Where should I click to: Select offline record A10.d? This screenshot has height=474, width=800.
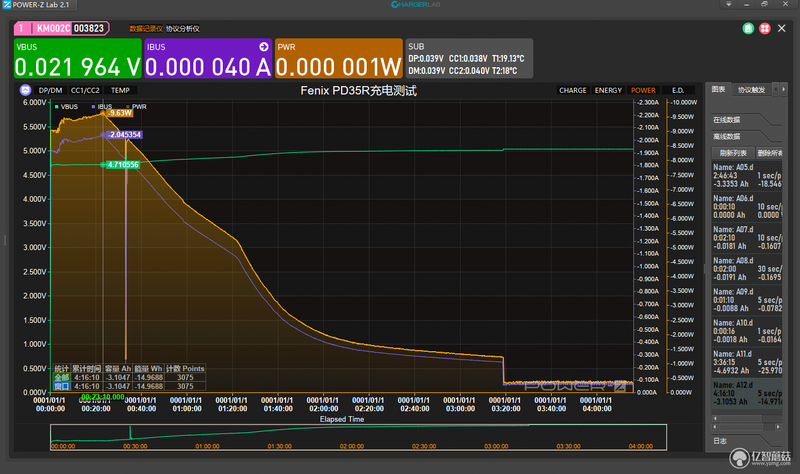[747, 331]
